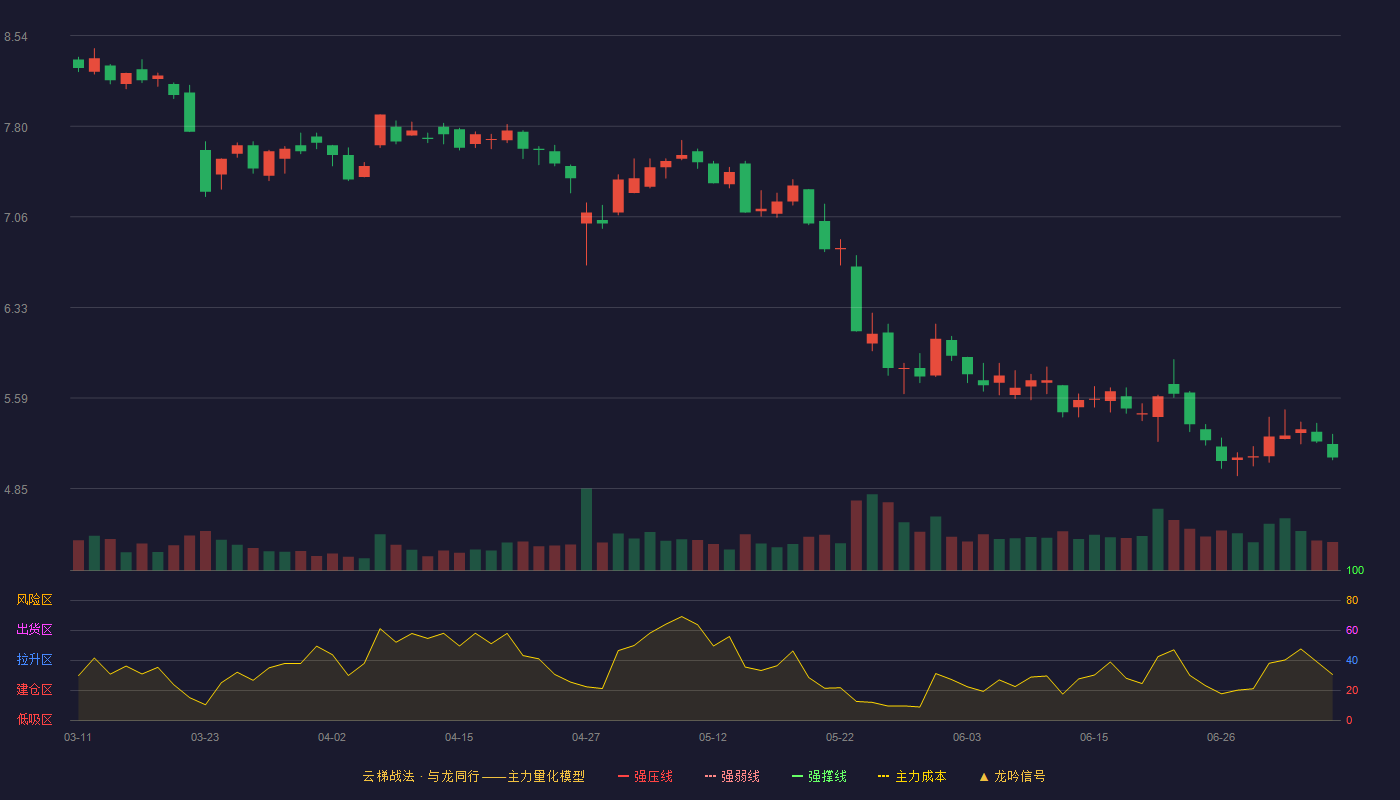Toggle the 强弱线 legend series
1400x800 pixels.
(732, 776)
